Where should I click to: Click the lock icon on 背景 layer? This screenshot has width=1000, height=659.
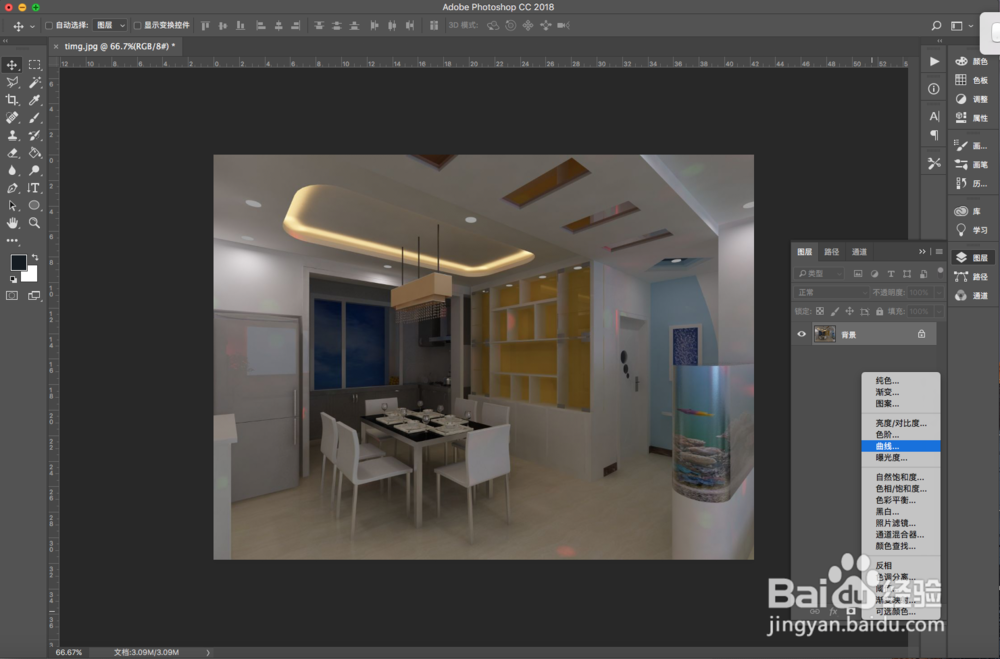click(922, 334)
